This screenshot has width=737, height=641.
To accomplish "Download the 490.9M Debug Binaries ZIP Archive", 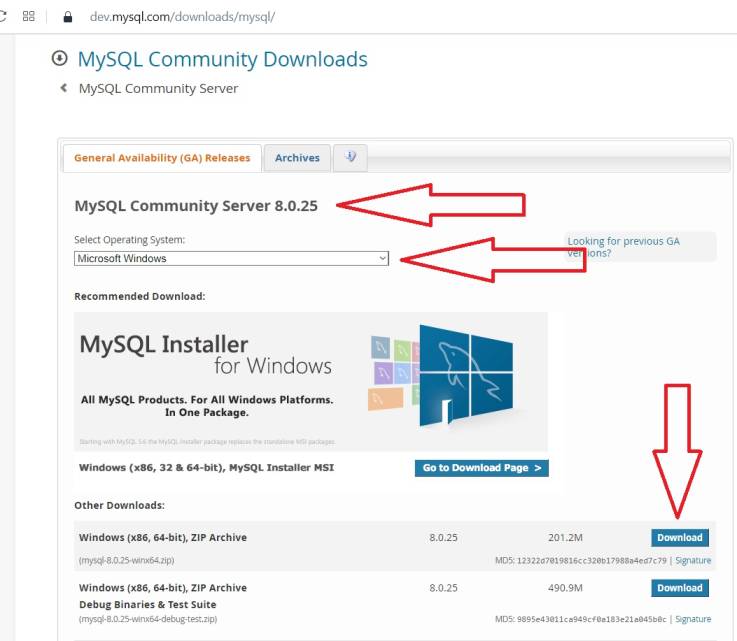I will click(680, 588).
